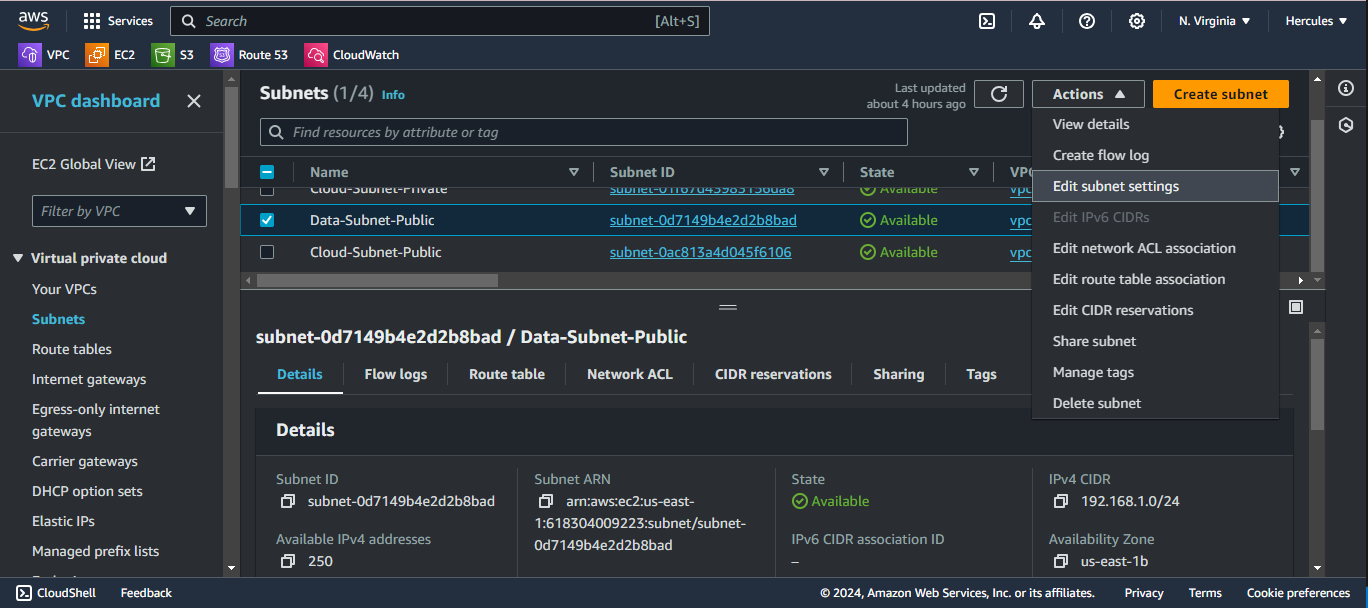Open the EC2 service shortcut
Viewport: 1368px width, 608px height.
point(111,55)
